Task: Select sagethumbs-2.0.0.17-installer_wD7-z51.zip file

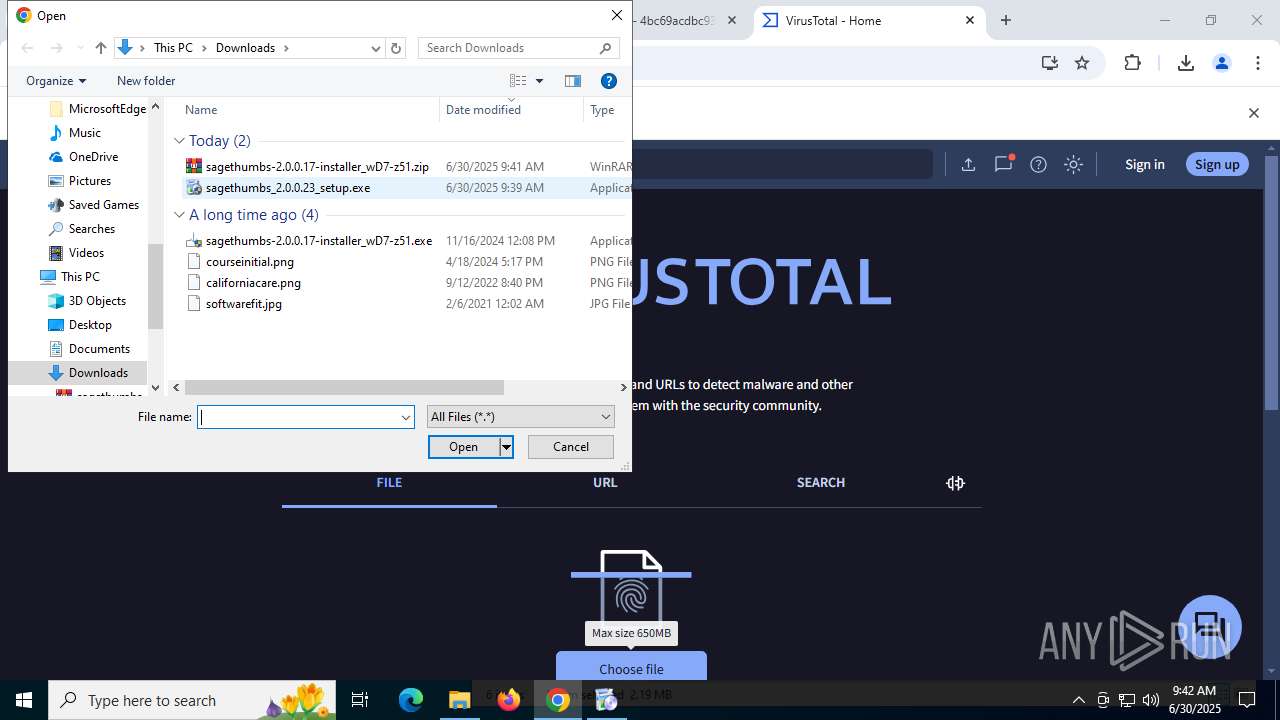Action: coord(317,167)
